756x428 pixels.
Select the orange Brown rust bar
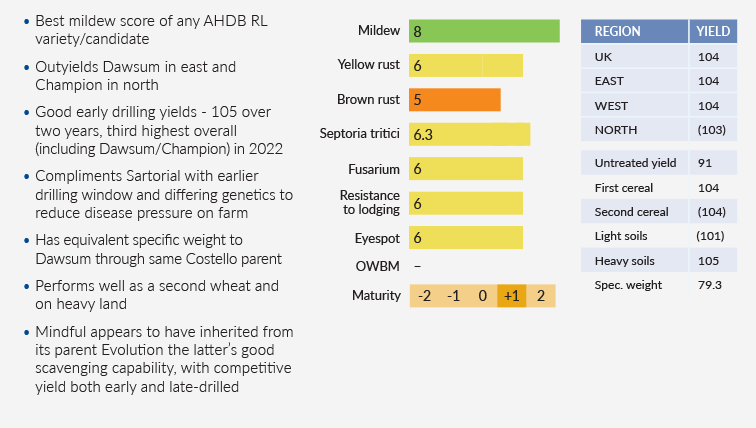point(455,100)
